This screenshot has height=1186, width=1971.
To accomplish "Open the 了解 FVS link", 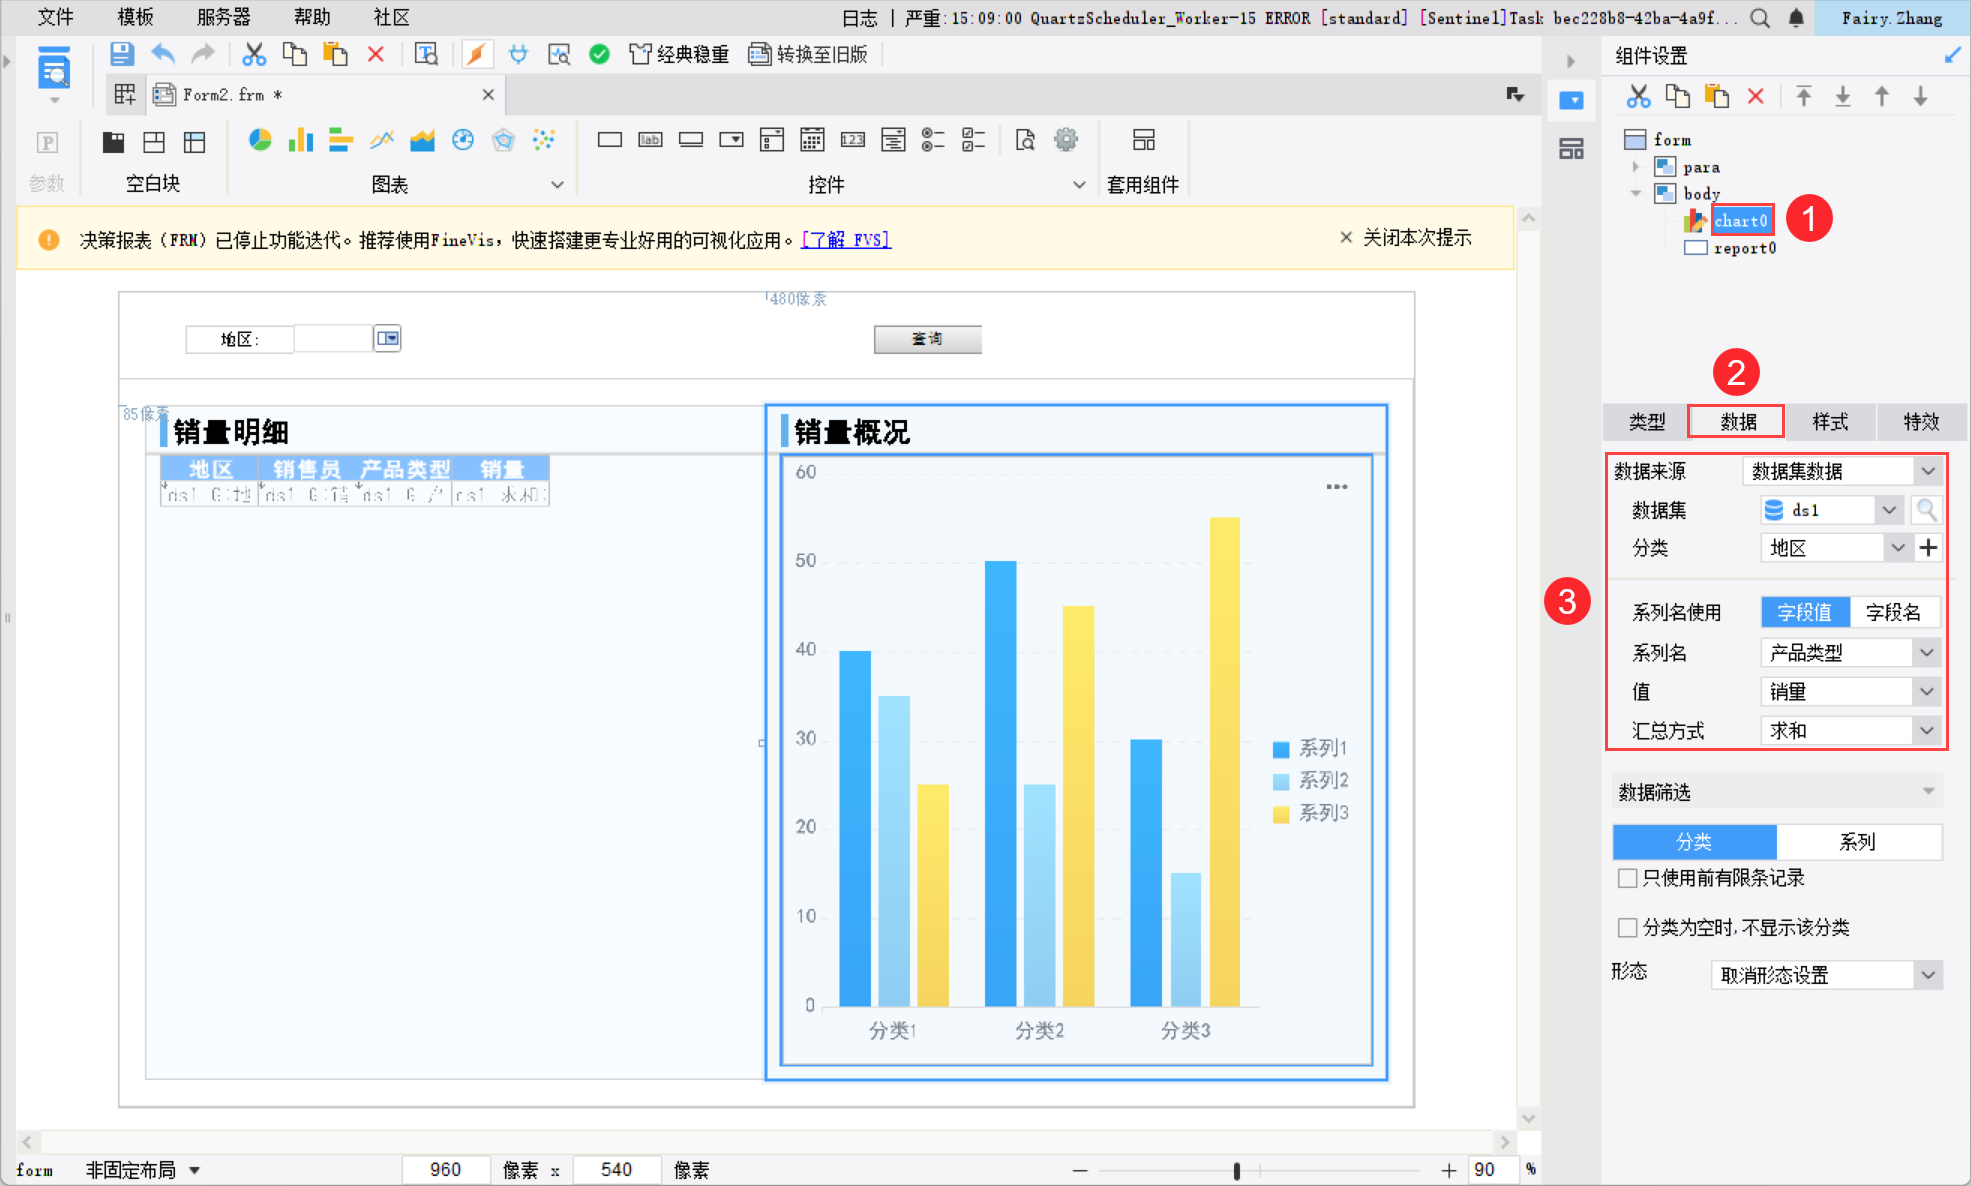I will [846, 240].
